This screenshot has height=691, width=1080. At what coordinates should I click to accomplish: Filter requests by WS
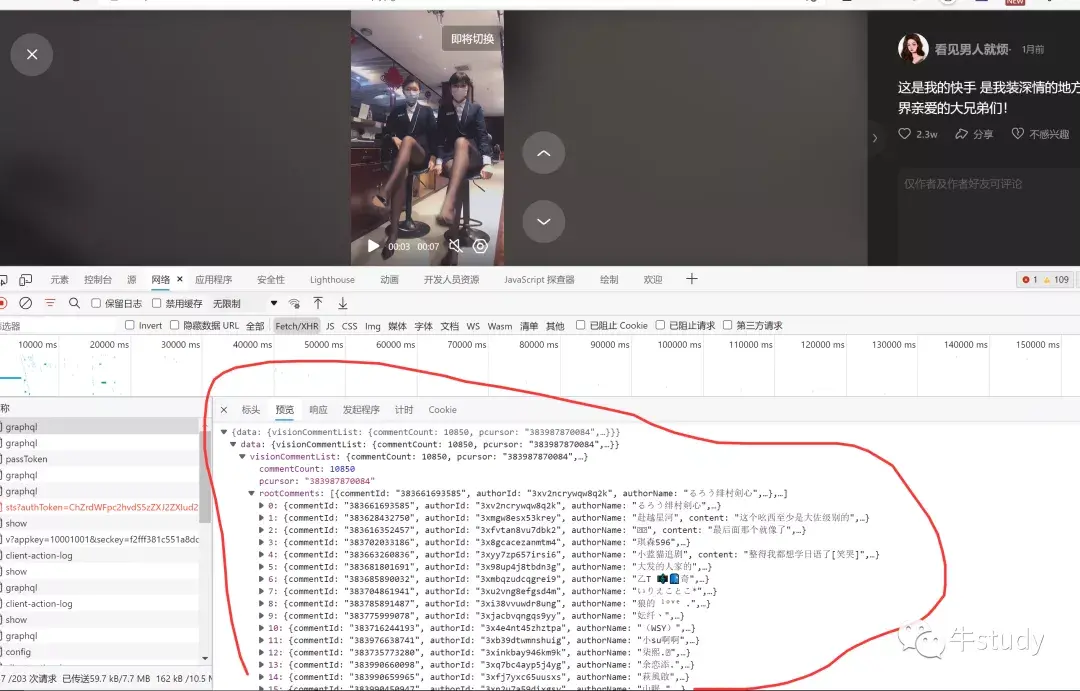[473, 326]
